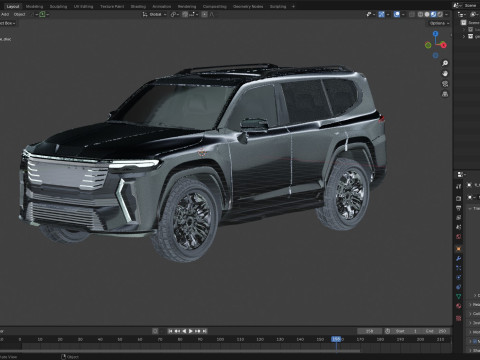Screen dimensions: 480x360
Task: Play the animation in reverse
Action: click(184, 331)
